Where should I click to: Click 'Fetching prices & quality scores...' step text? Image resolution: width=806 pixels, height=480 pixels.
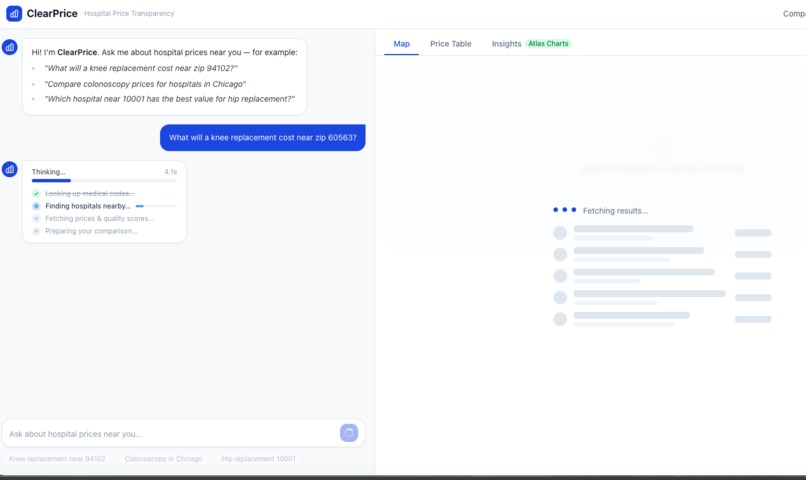tap(99, 218)
